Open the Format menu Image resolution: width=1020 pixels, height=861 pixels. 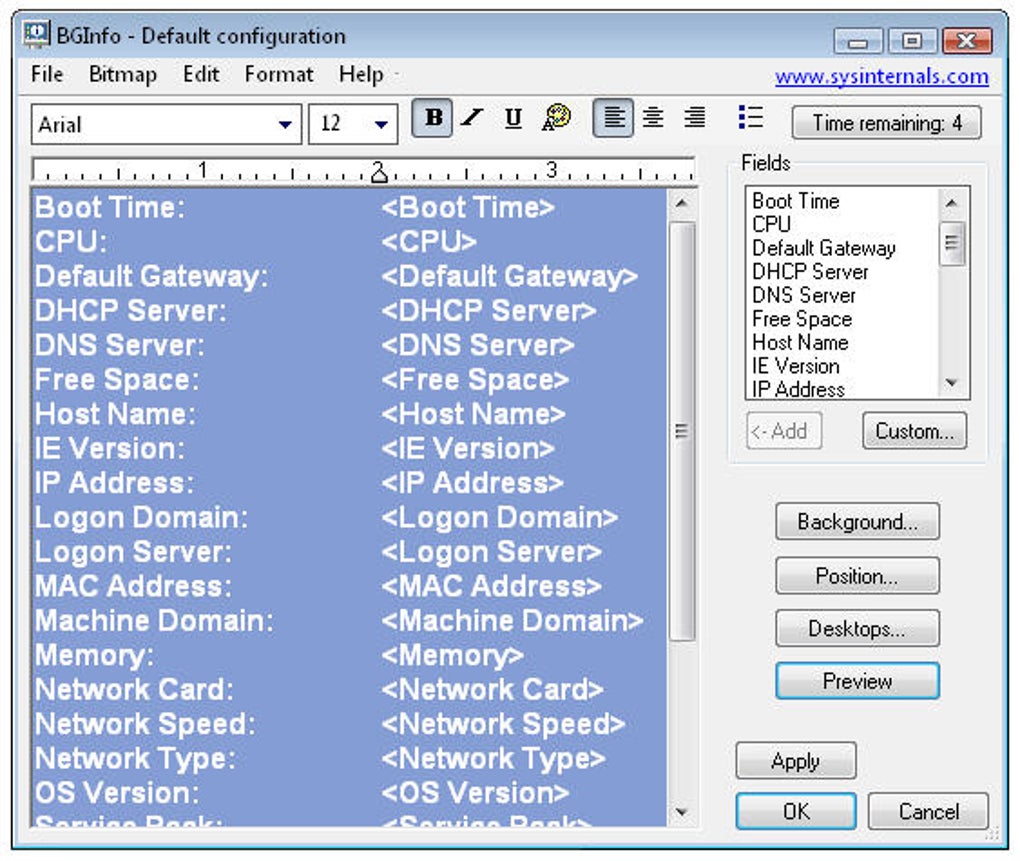(x=278, y=74)
